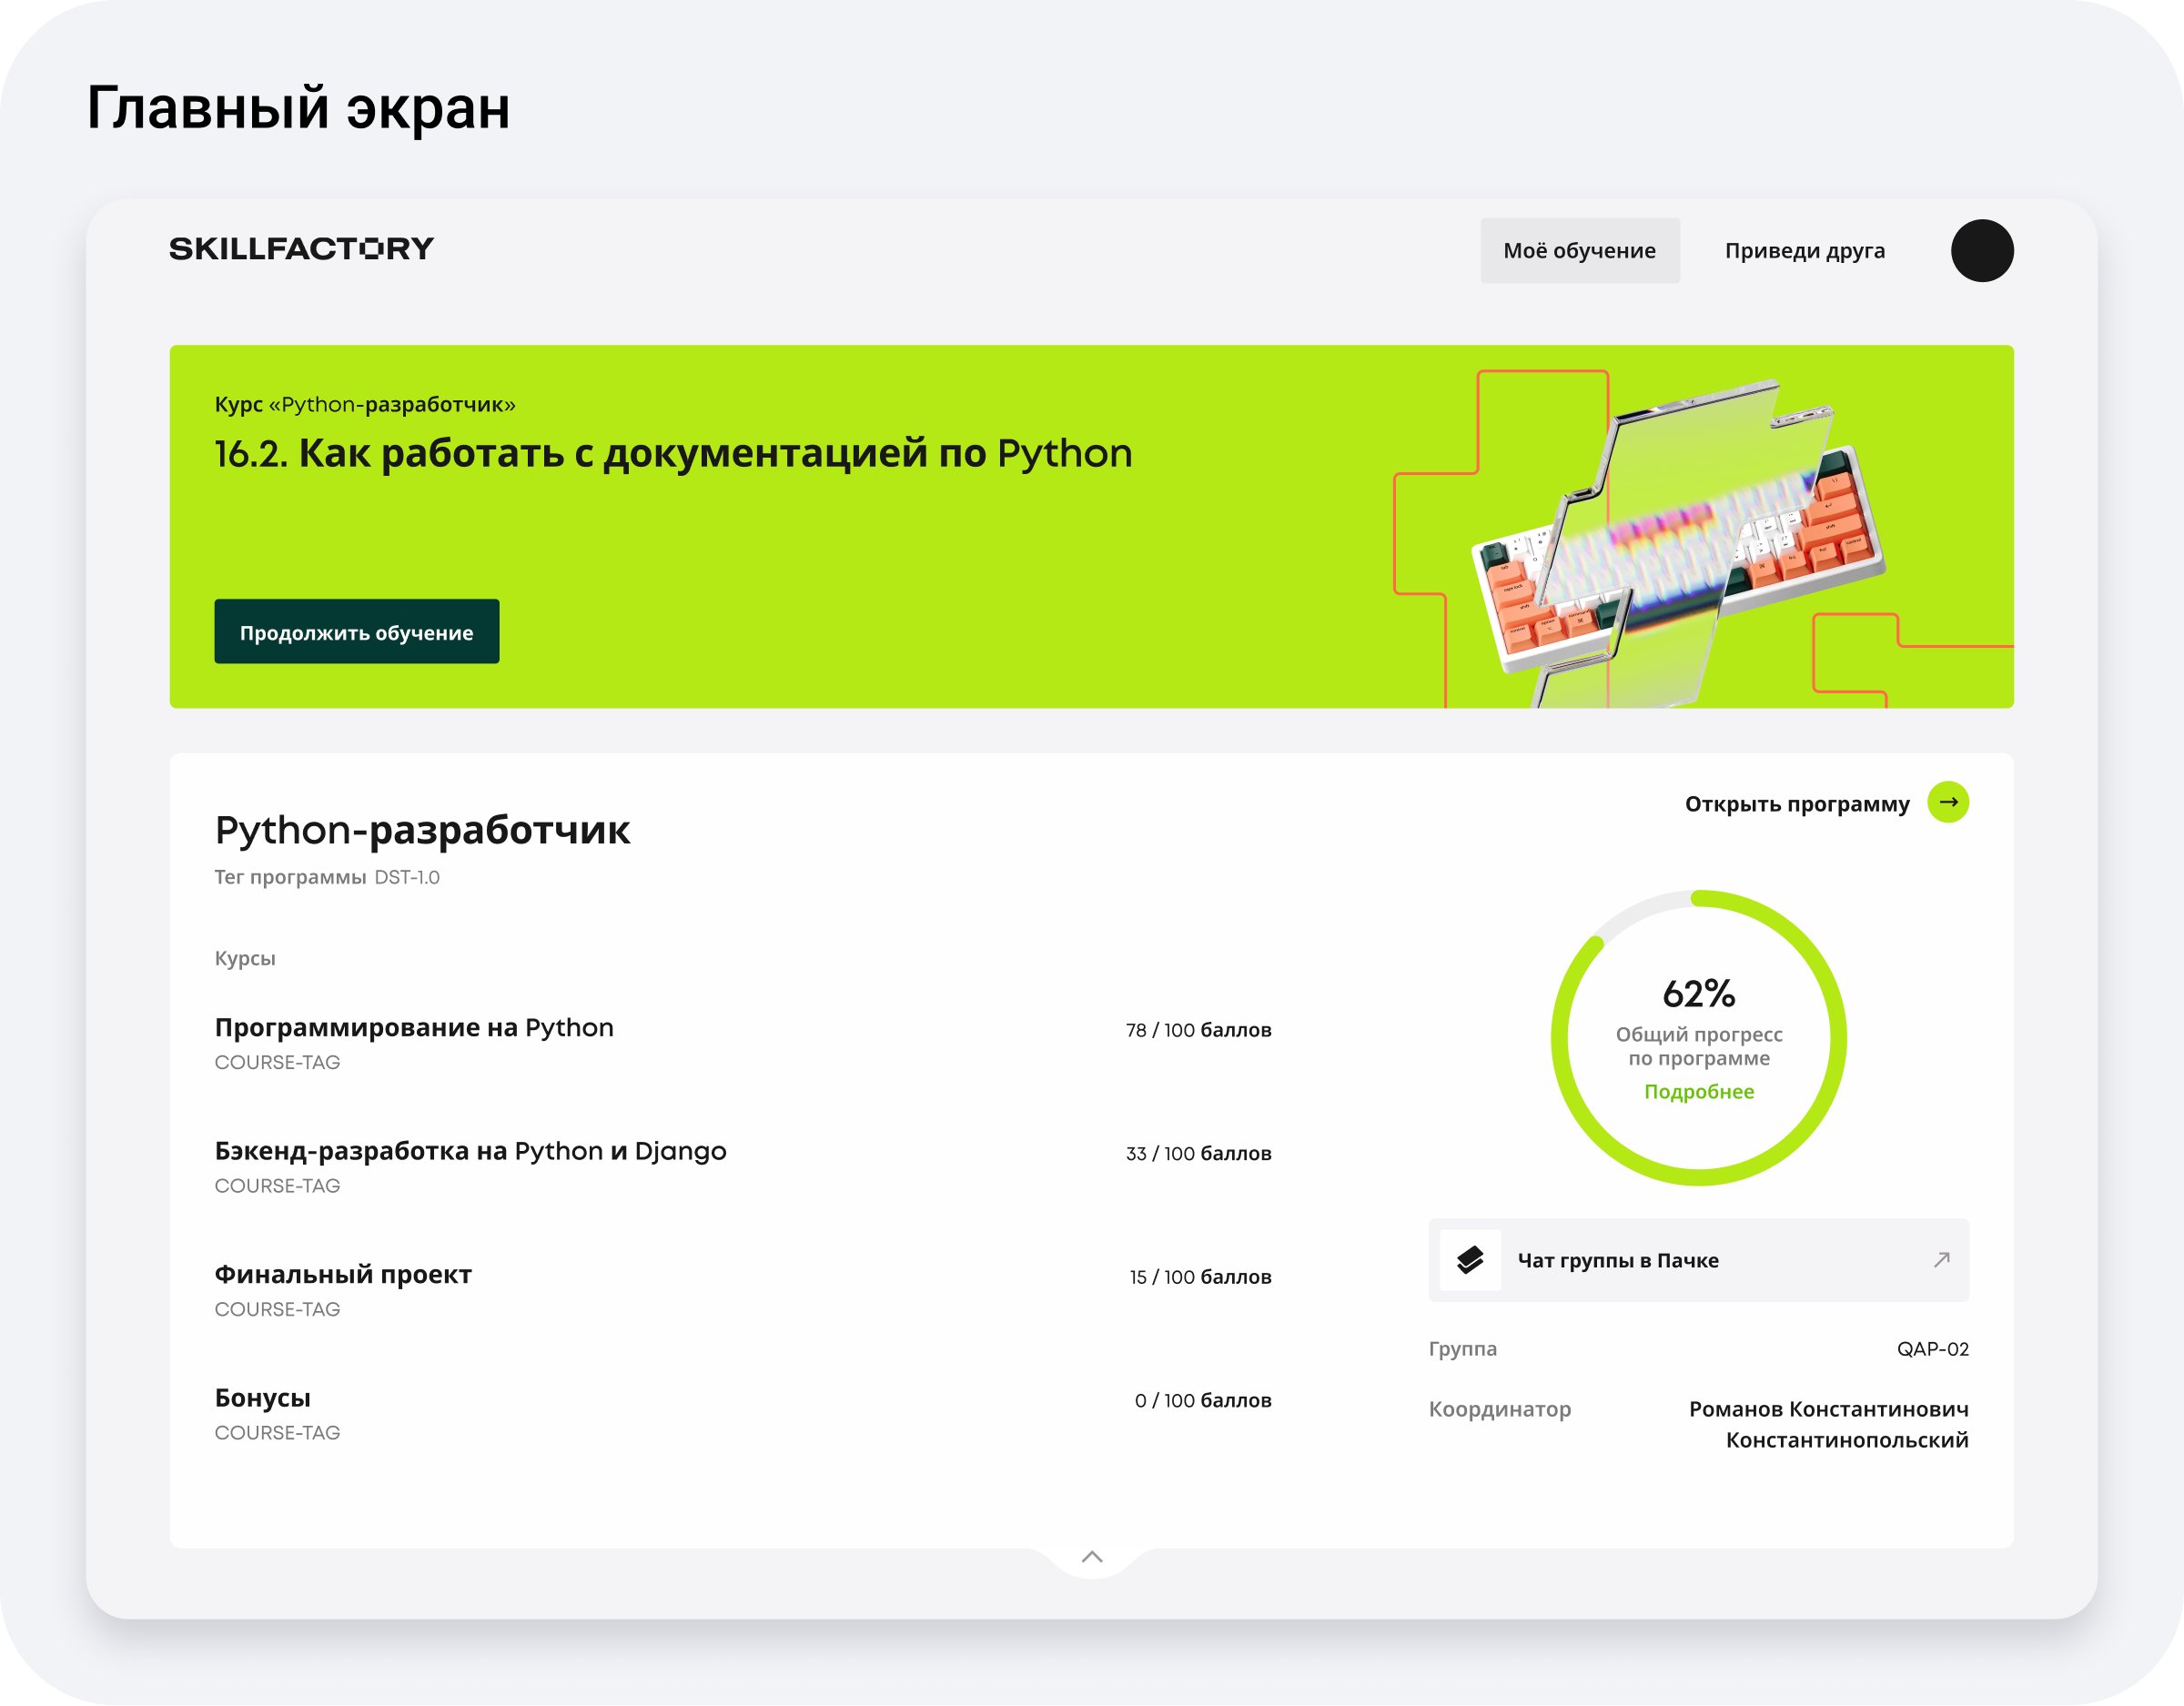The image size is (2184, 1706).
Task: Open the Чат группы в Пачке button
Action: (1618, 1260)
